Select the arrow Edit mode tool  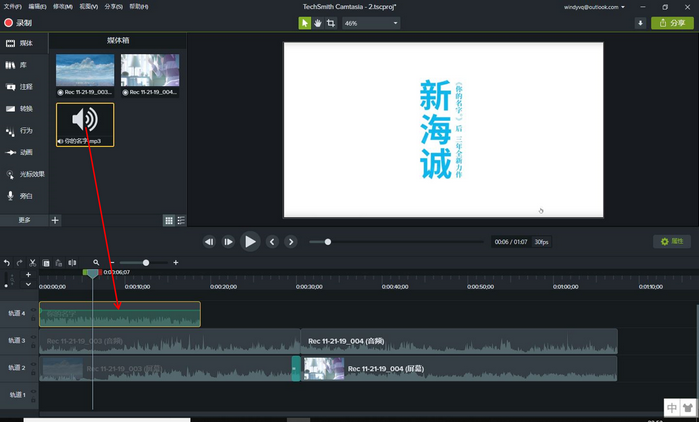[x=304, y=23]
